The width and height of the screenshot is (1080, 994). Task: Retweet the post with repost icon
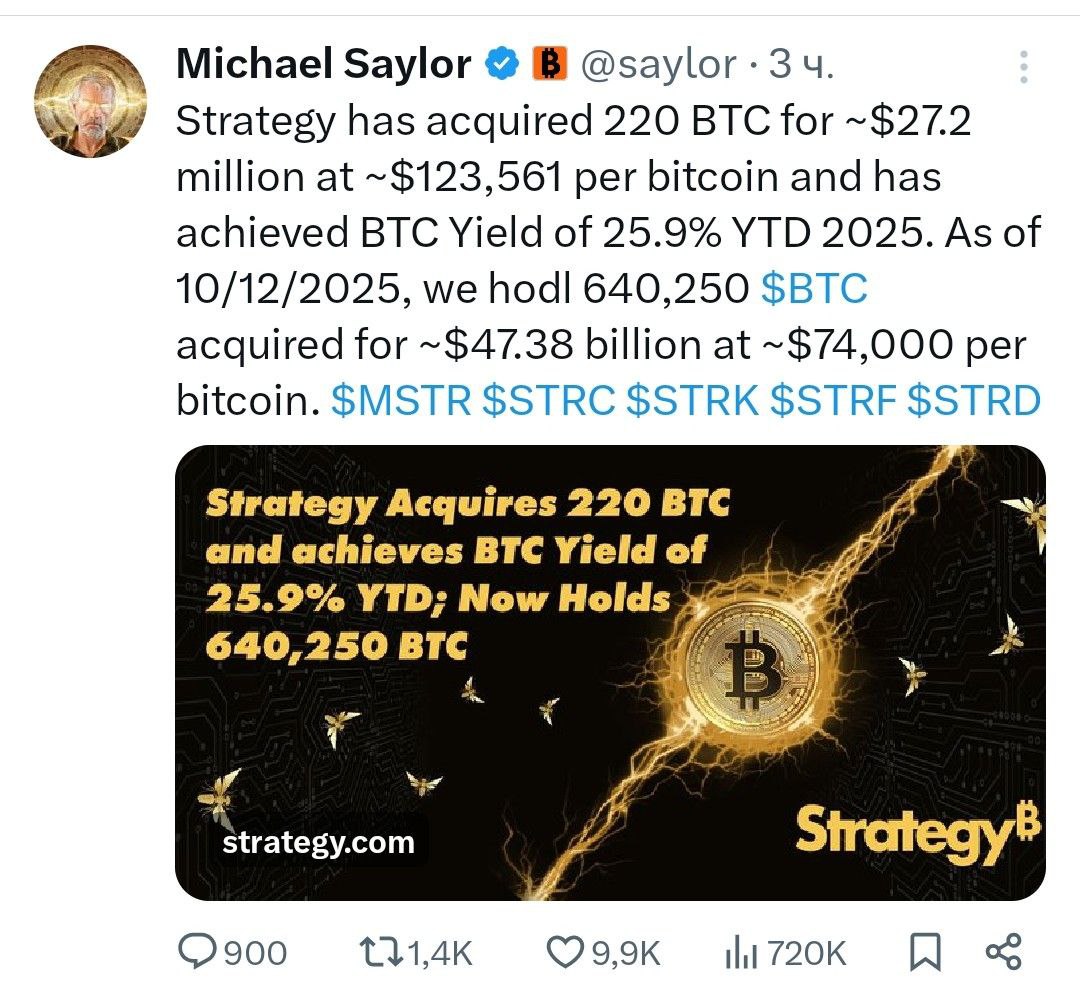tap(383, 951)
